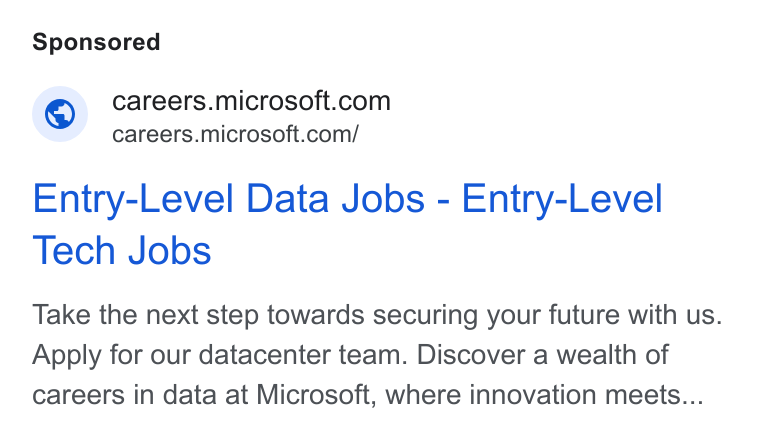The height and width of the screenshot is (438, 760).
Task: Click the blue globe favicon icon
Action: pyautogui.click(x=60, y=114)
